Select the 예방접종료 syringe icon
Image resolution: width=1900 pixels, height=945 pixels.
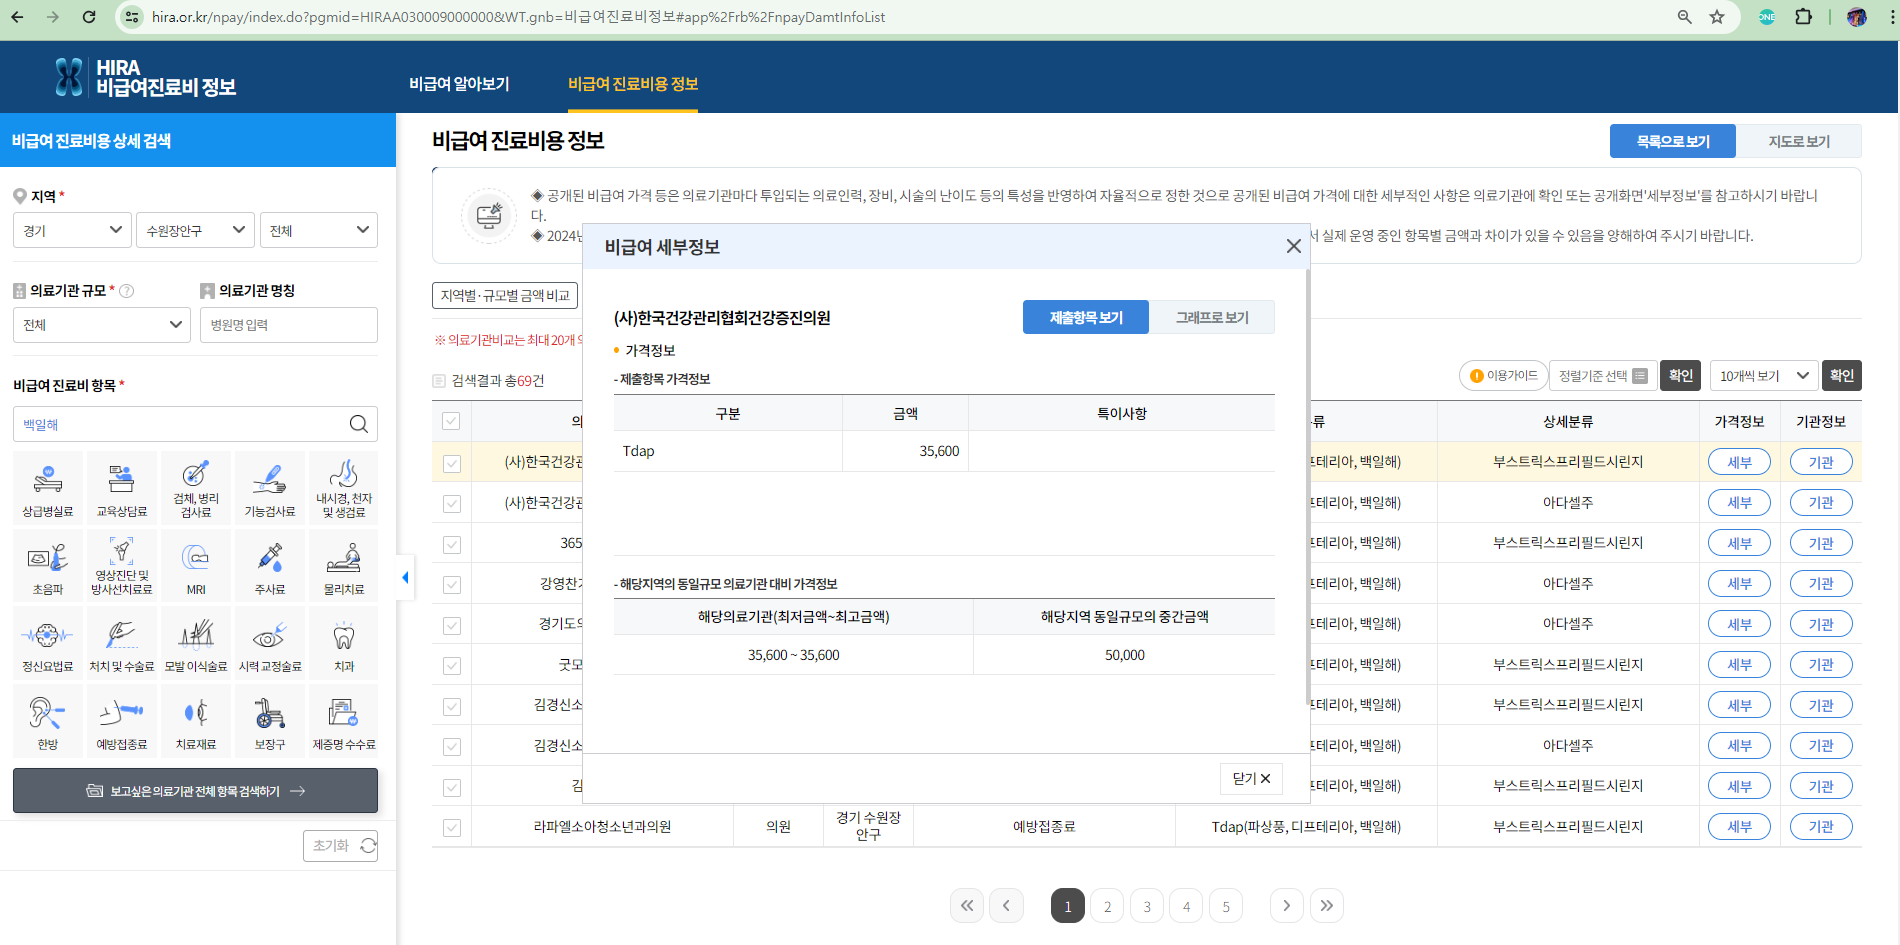[x=122, y=721]
